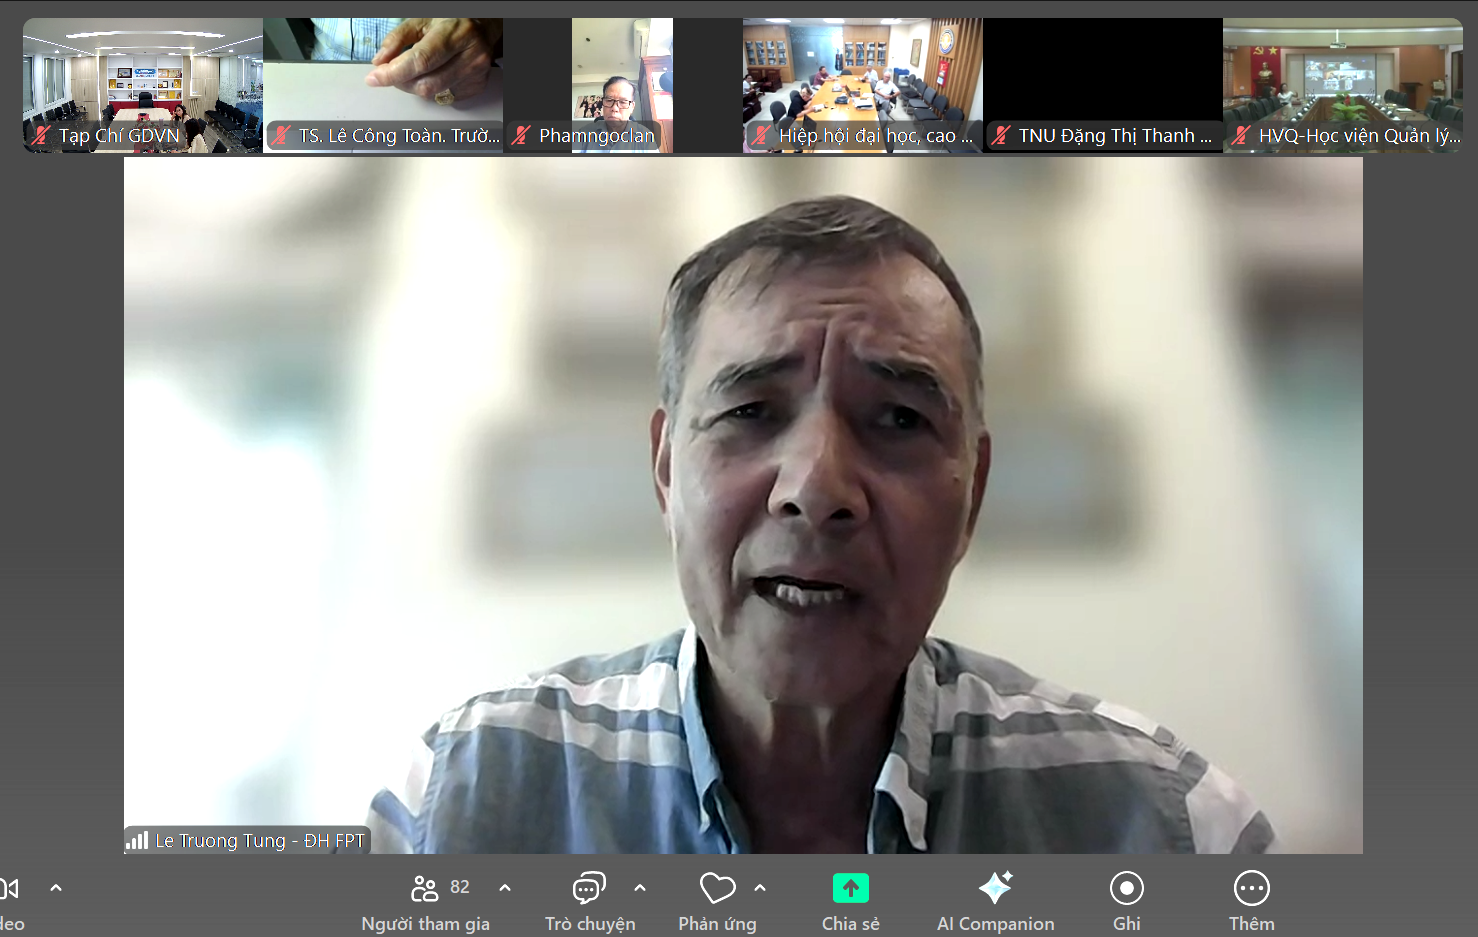Click the Le Truong Tung - ĐH FPT name label
Image resolution: width=1478 pixels, height=937 pixels.
[260, 841]
